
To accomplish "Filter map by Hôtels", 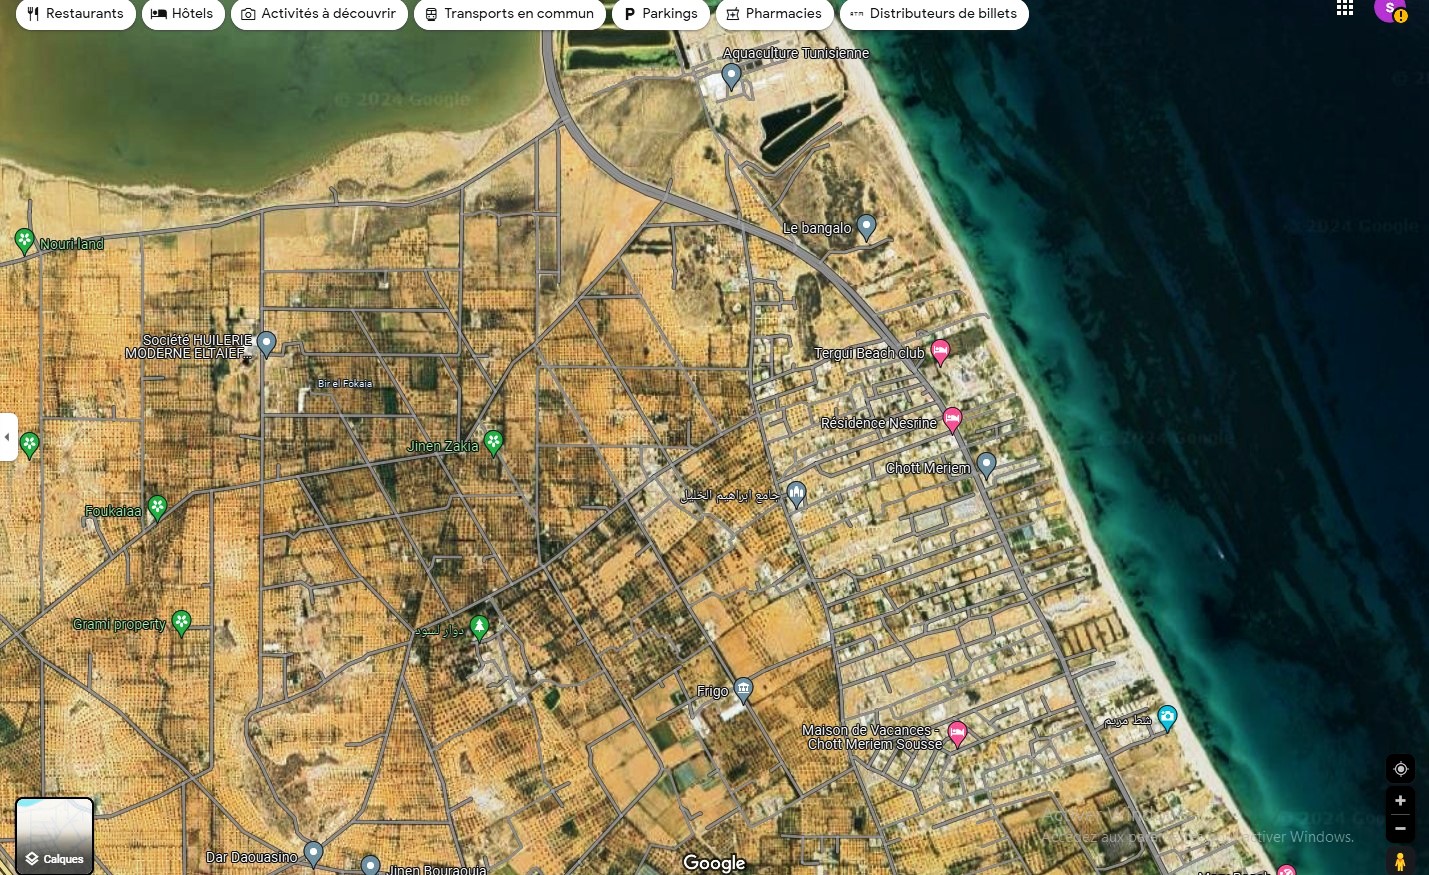I will click(183, 14).
